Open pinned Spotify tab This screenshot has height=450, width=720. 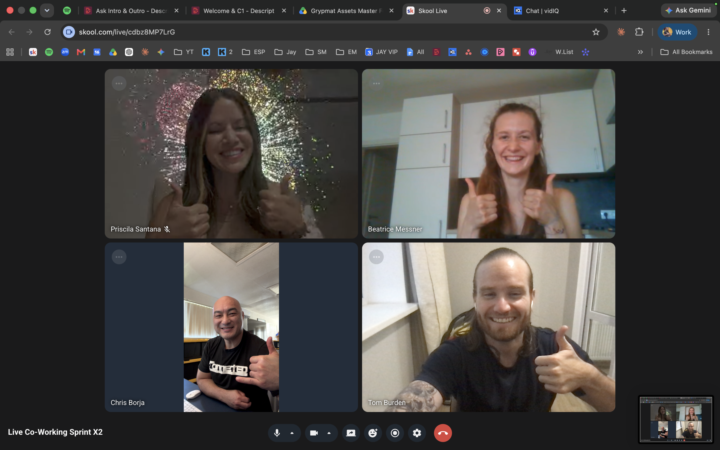(67, 11)
